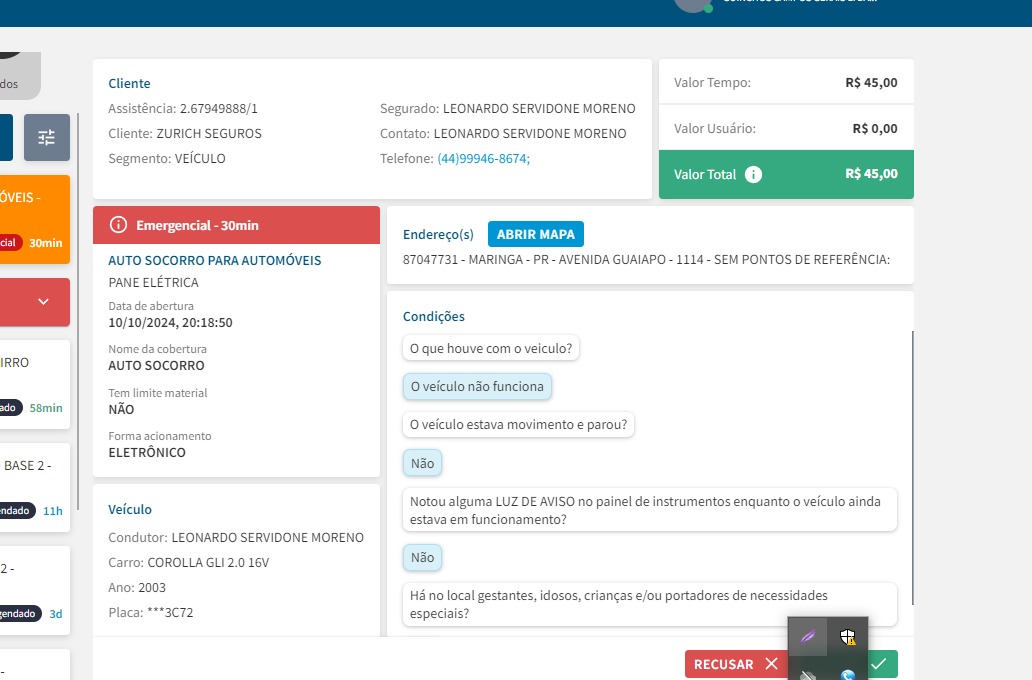The width and height of the screenshot is (1032, 680).
Task: Click the Condições section heading
Action: point(434,317)
